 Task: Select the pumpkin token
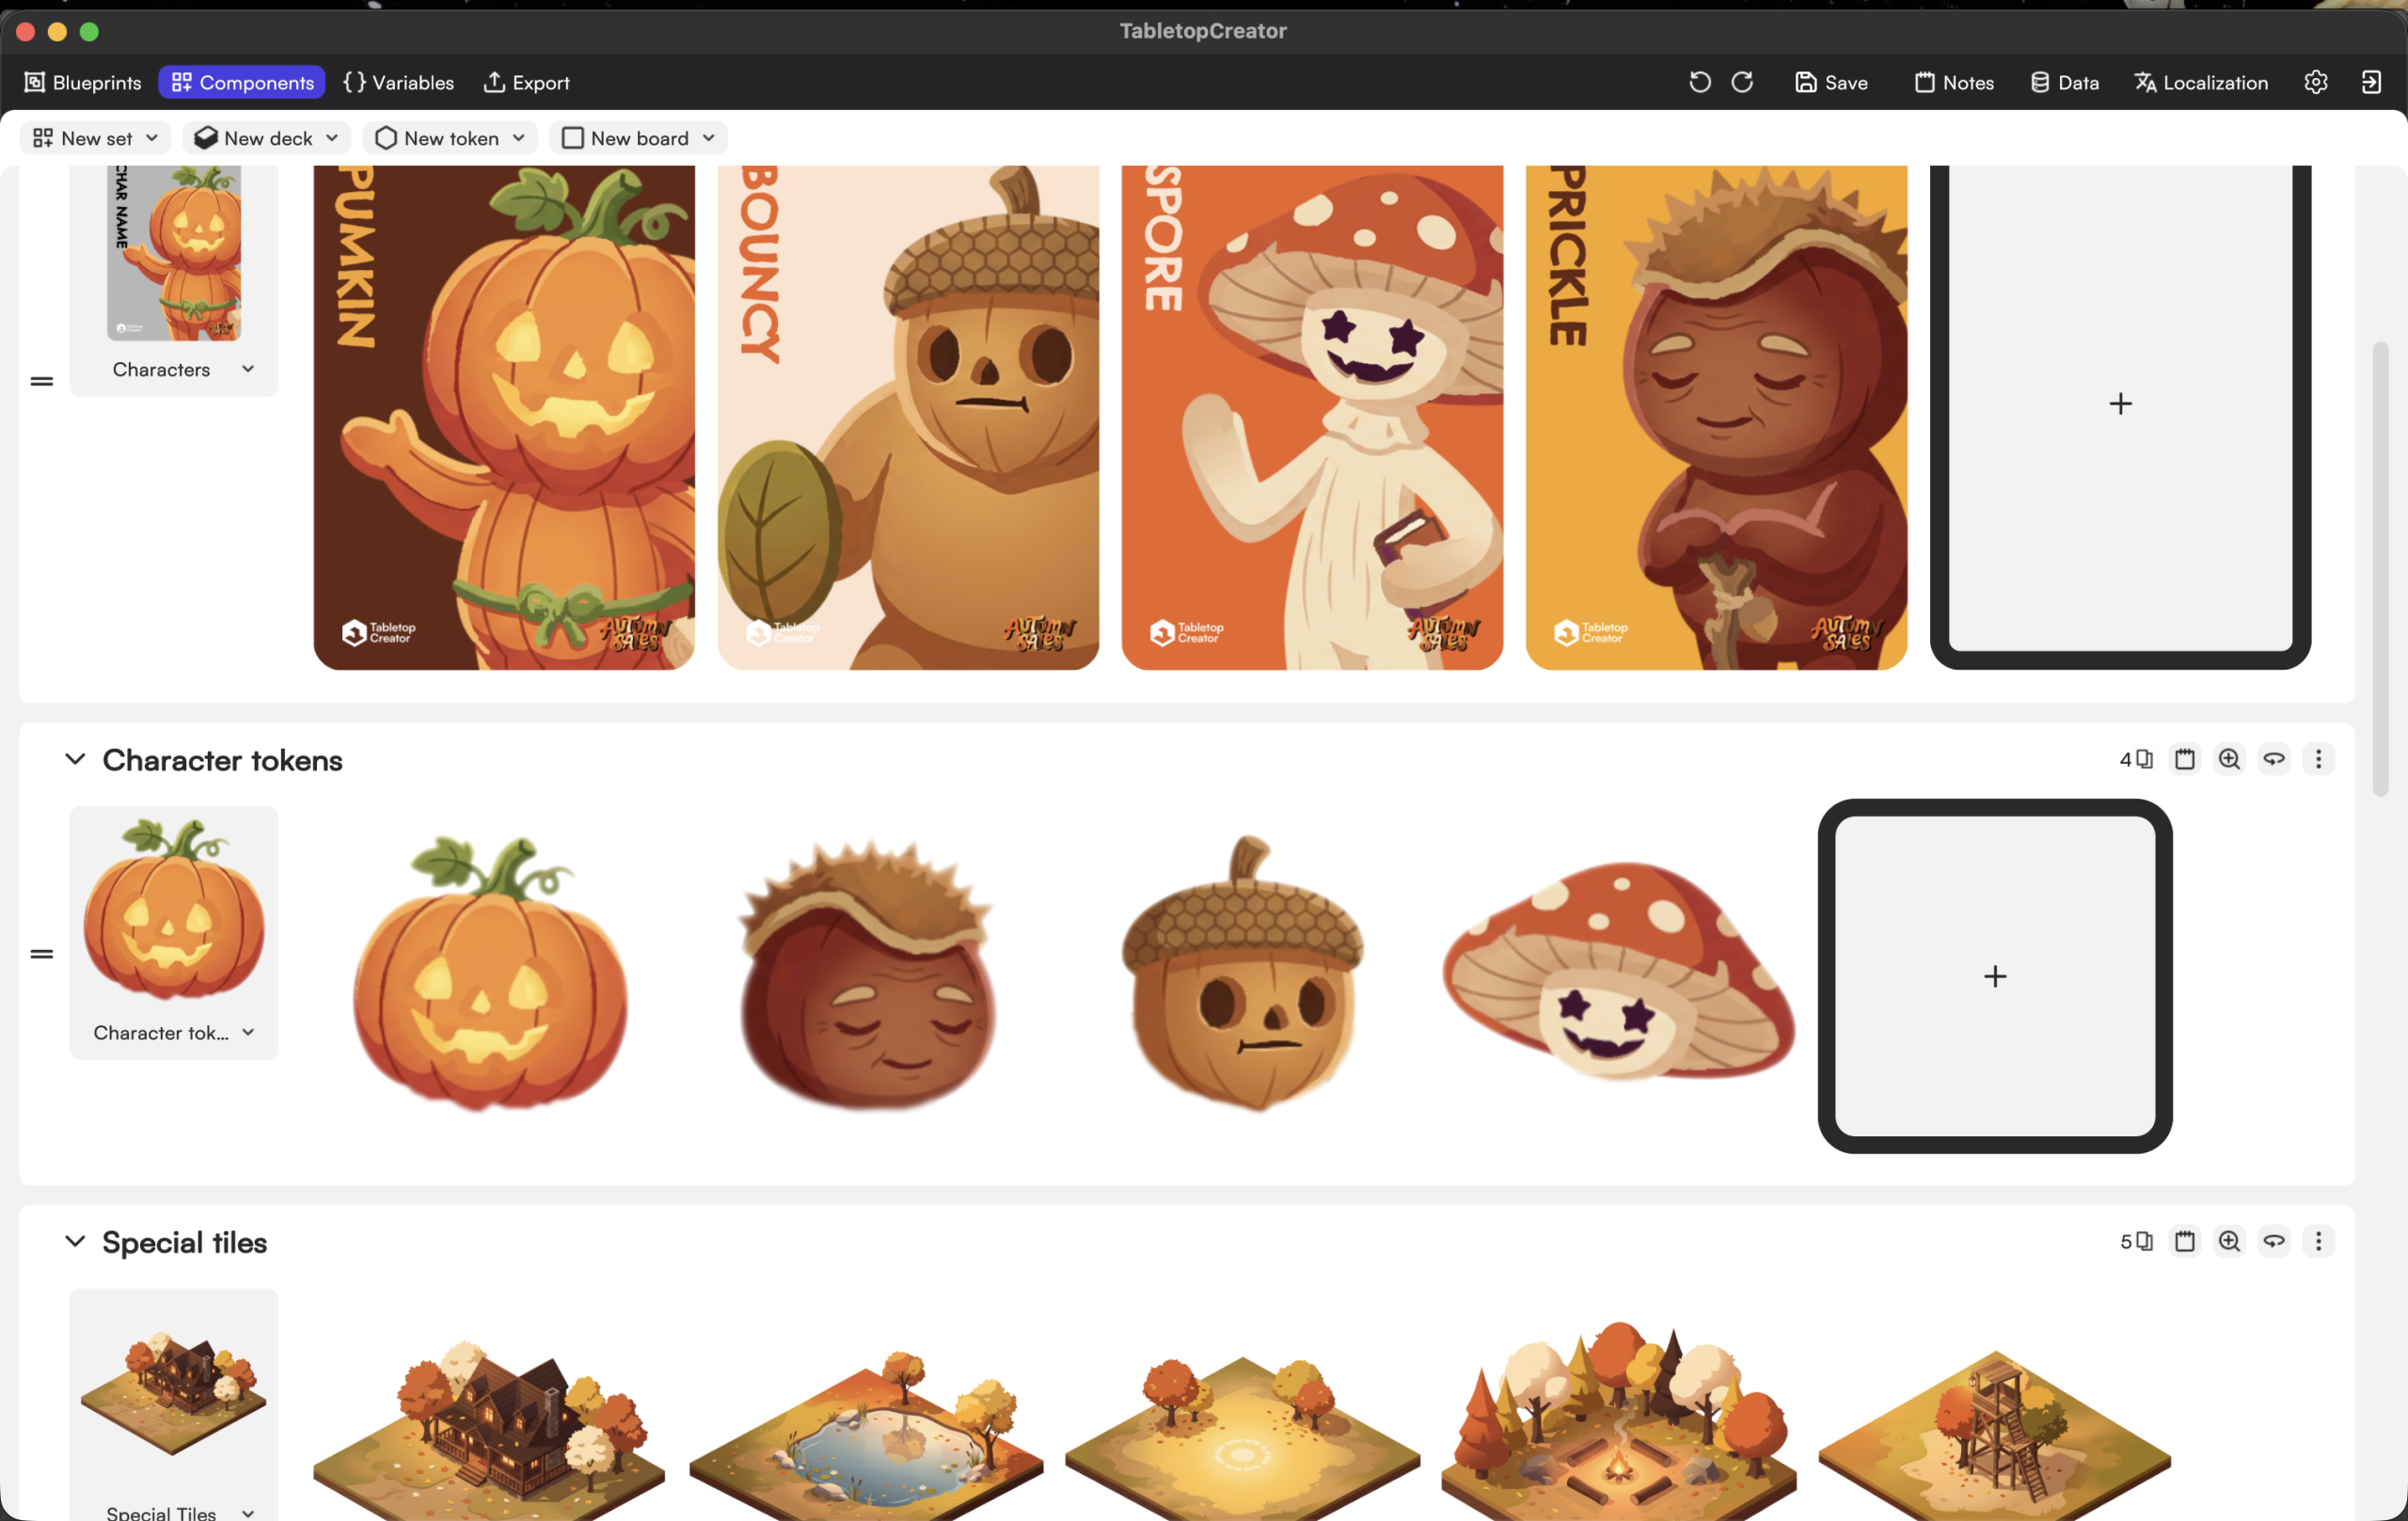(x=490, y=974)
